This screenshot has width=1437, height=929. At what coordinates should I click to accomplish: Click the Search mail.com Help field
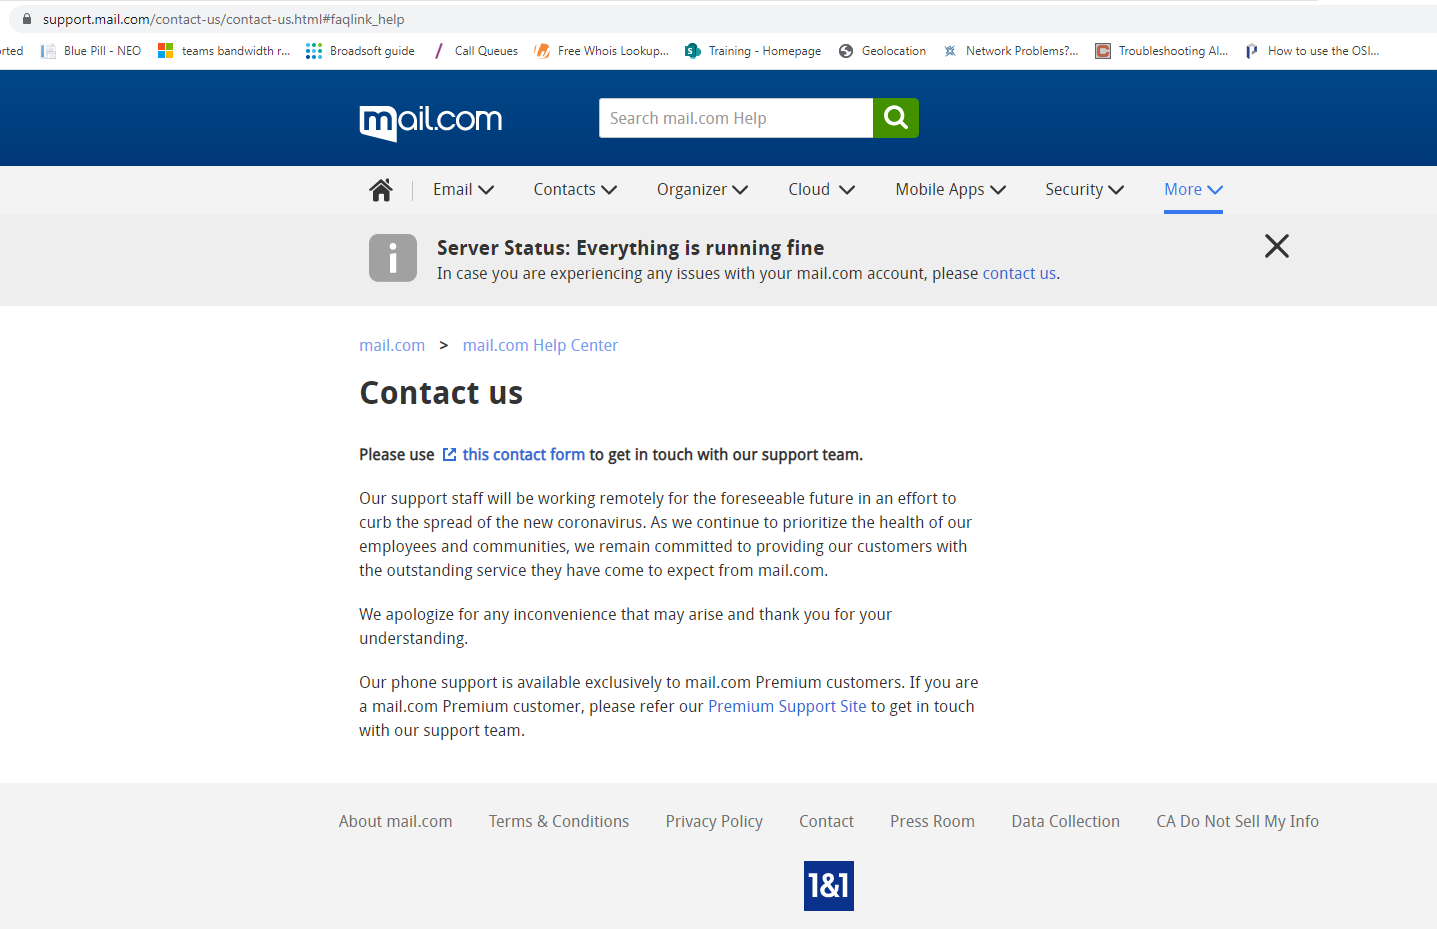[736, 118]
